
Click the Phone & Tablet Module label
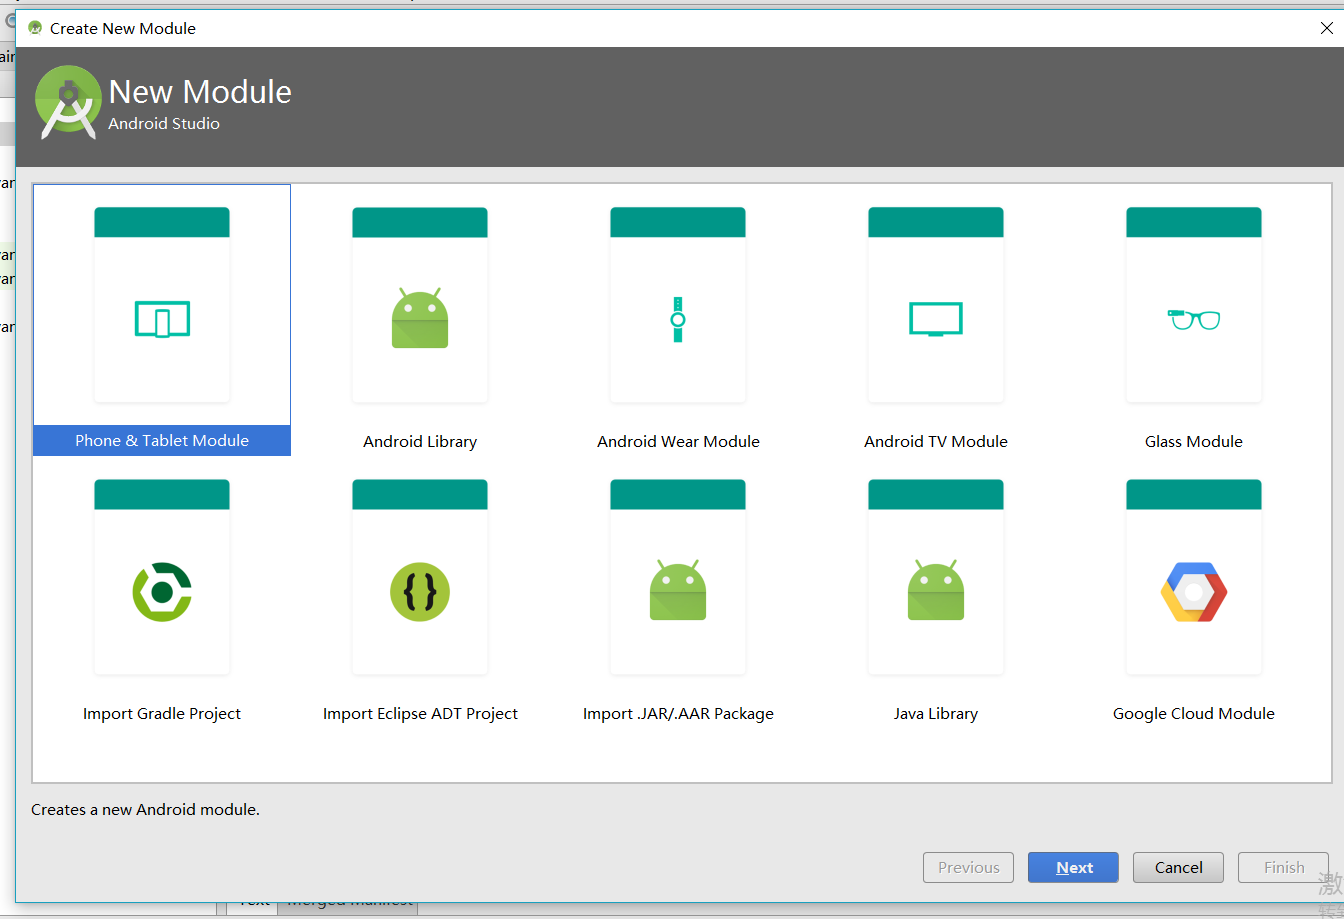162,441
